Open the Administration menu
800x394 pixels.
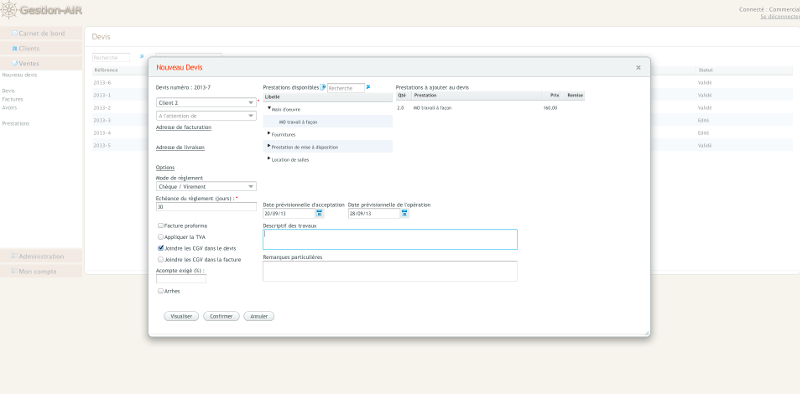click(x=41, y=256)
